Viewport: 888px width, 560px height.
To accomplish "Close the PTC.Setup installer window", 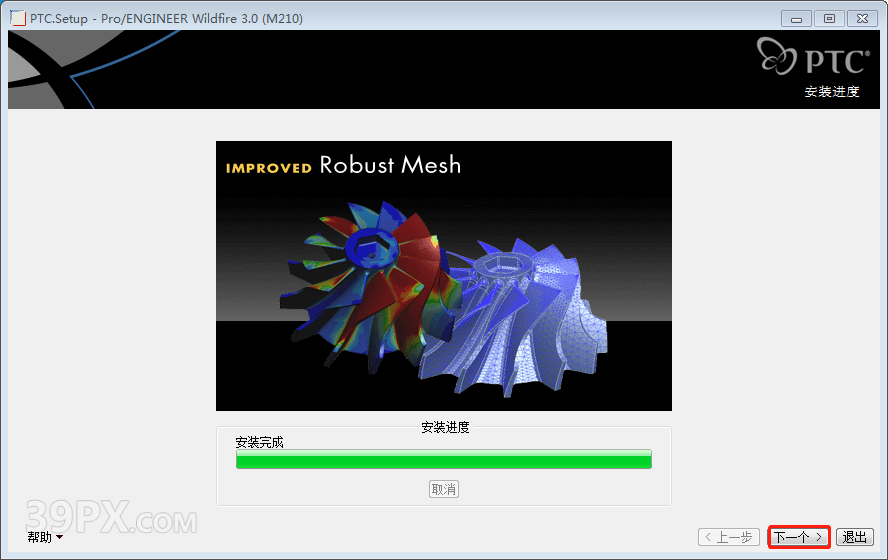I will 862,19.
